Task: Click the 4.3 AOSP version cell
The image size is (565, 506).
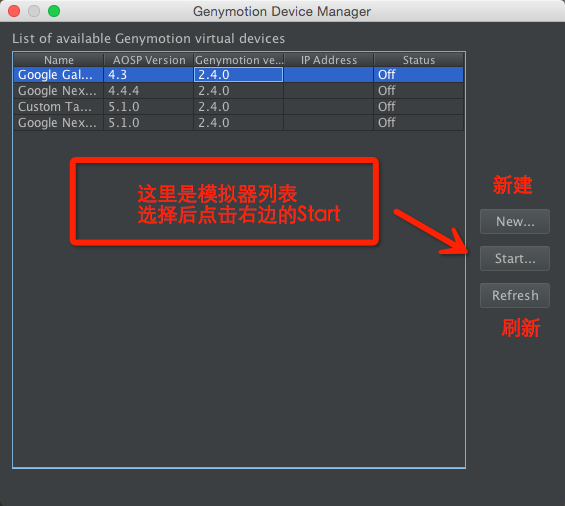Action: pyautogui.click(x=149, y=75)
